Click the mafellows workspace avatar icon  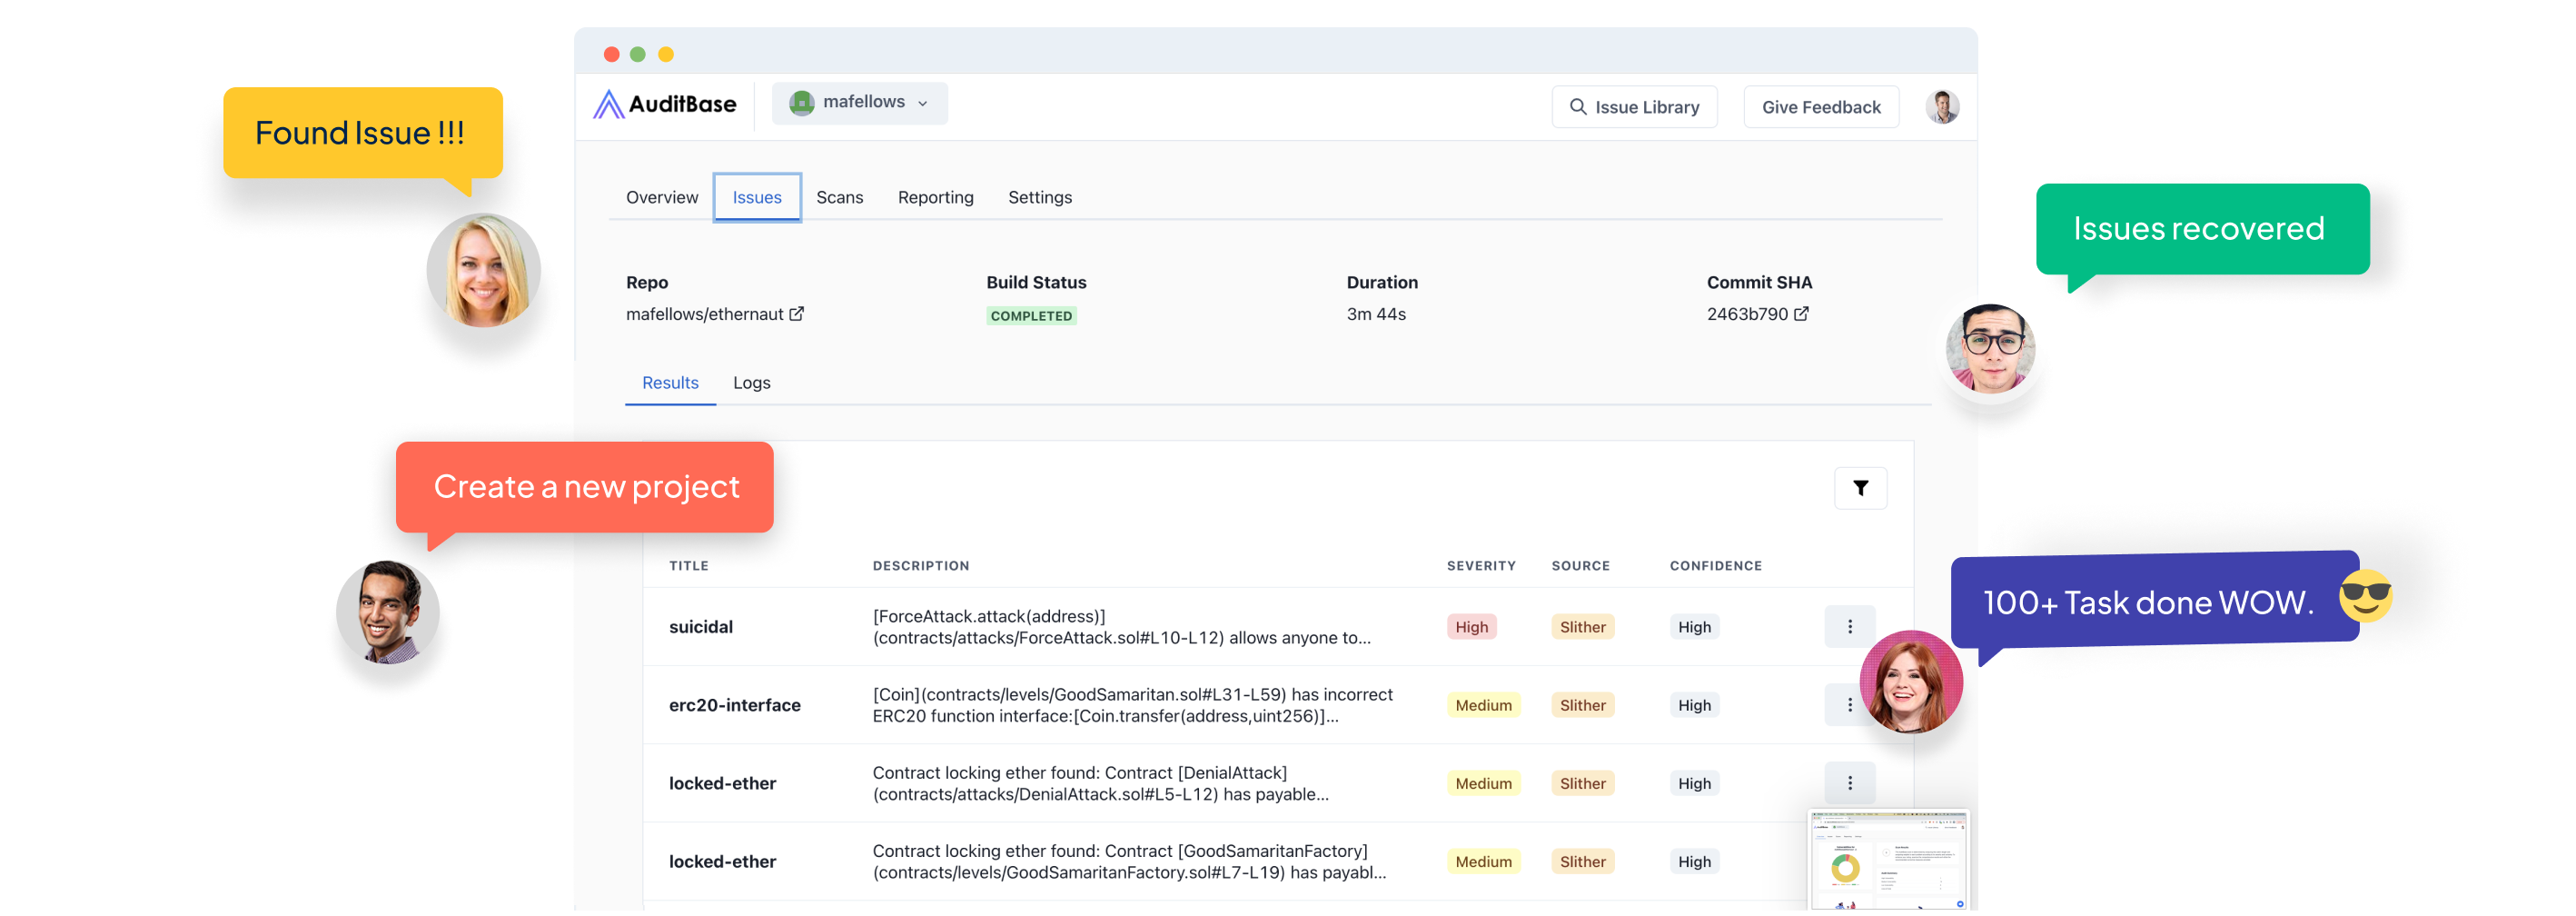tap(803, 102)
